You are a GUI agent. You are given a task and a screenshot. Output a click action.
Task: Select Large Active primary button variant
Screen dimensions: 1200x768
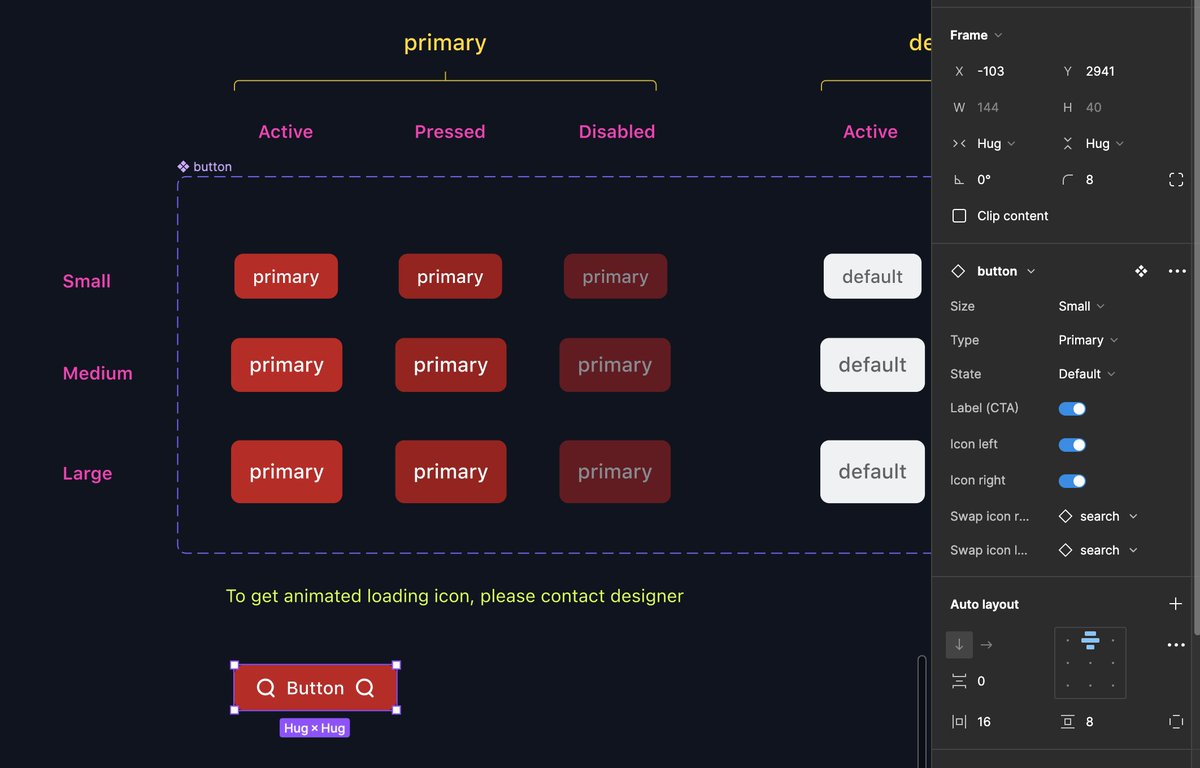click(286, 472)
